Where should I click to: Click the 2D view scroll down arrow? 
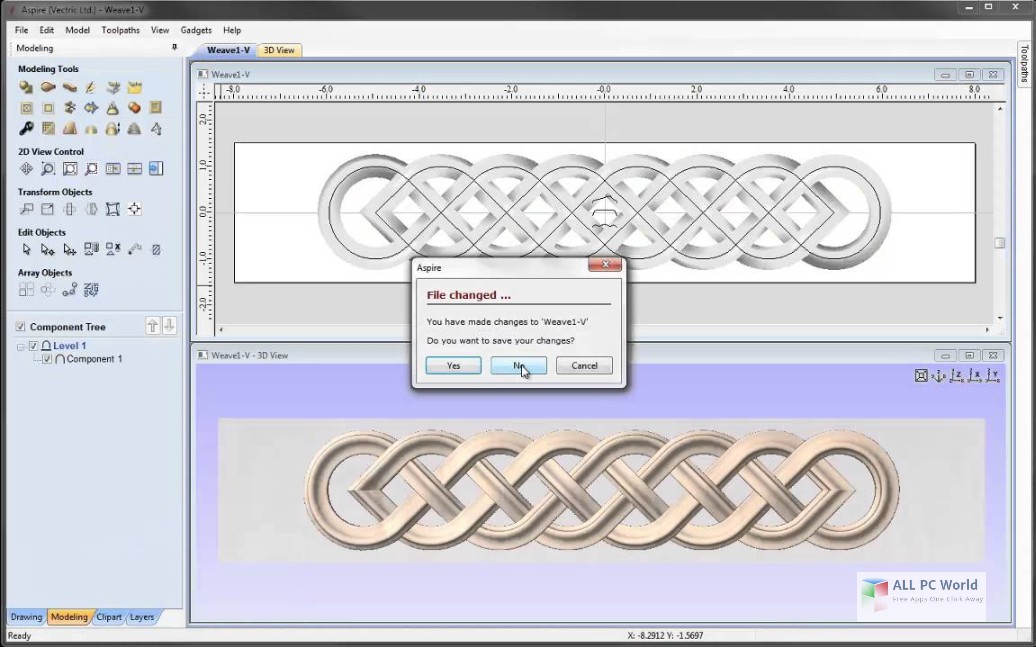click(1000, 318)
